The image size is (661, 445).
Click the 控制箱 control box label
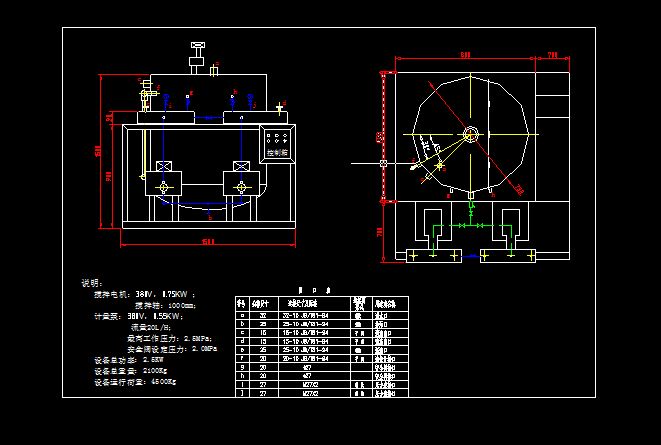tap(277, 153)
